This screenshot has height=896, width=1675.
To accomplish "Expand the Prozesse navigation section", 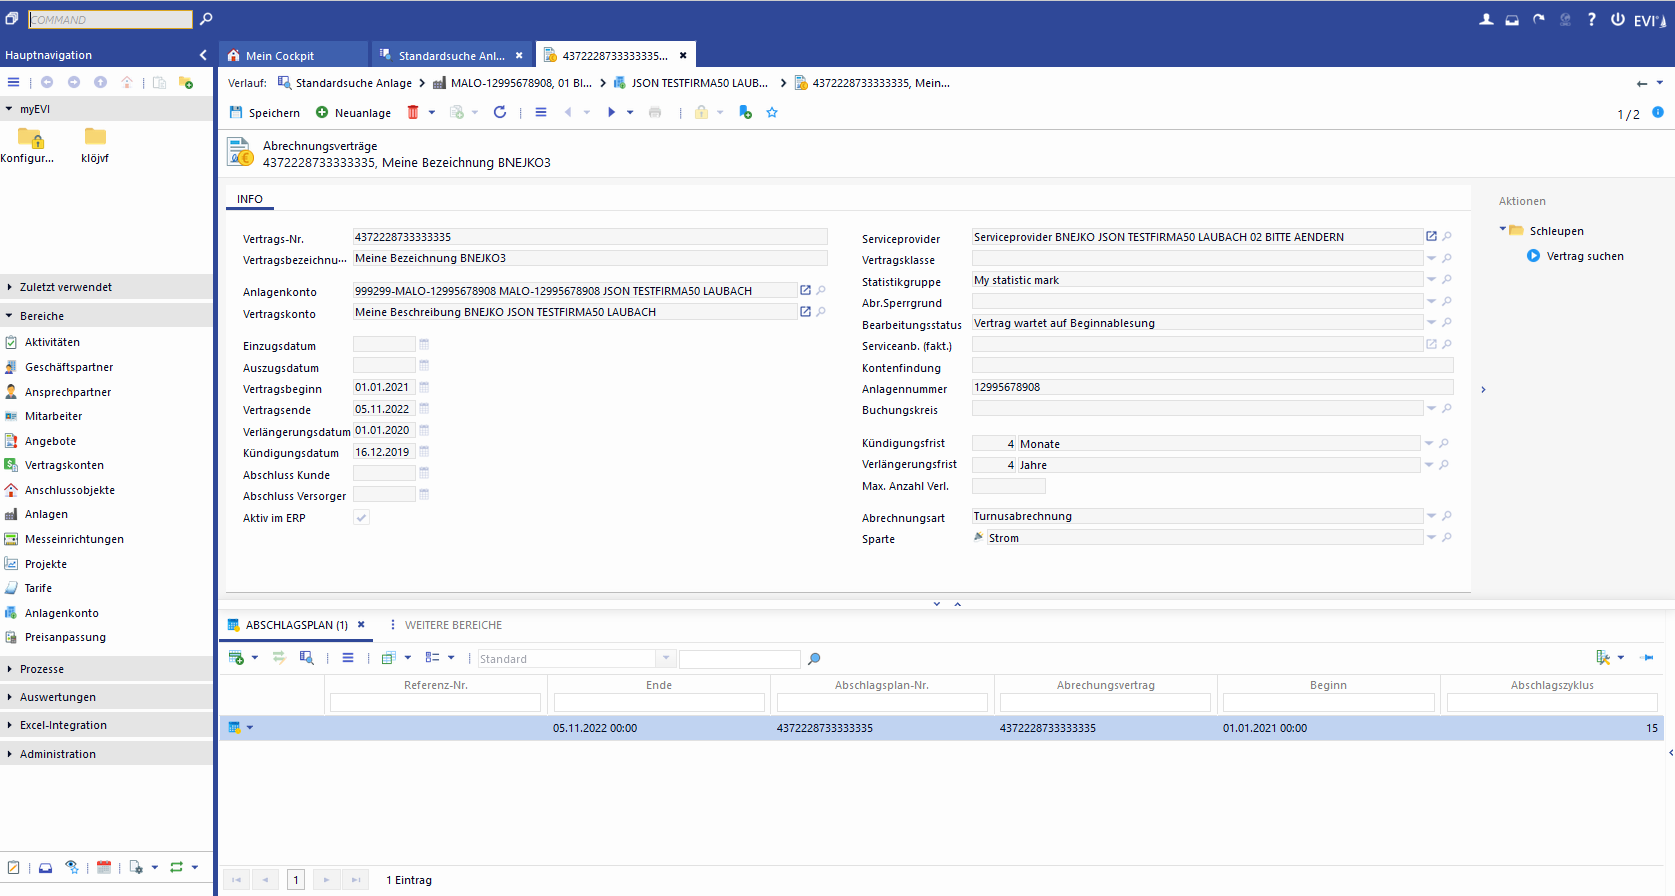I will 42,669.
